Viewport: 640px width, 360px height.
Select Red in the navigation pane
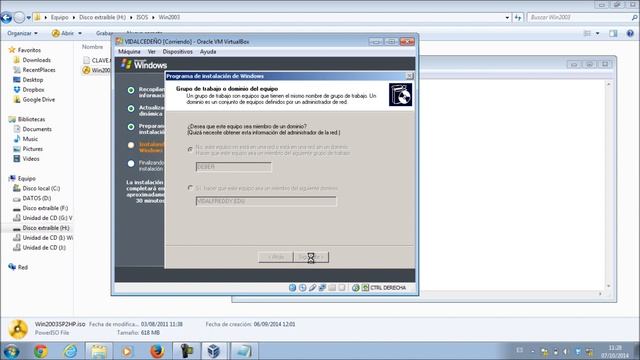tap(22, 267)
